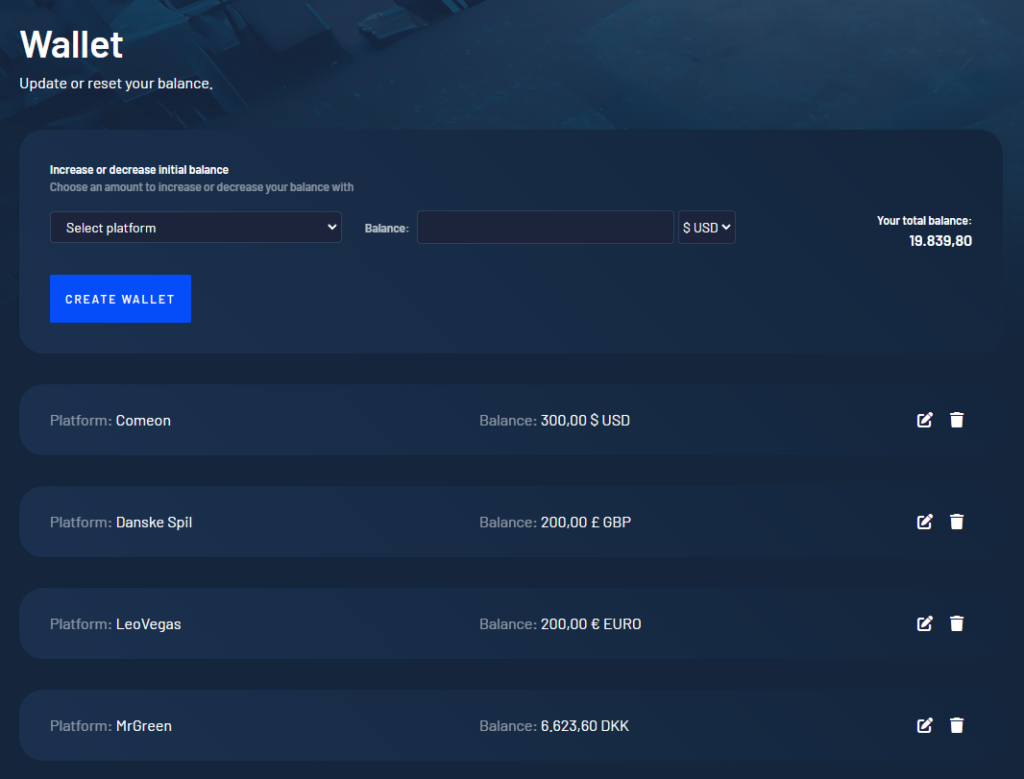Click the LeoVegas platform name

pyautogui.click(x=148, y=624)
